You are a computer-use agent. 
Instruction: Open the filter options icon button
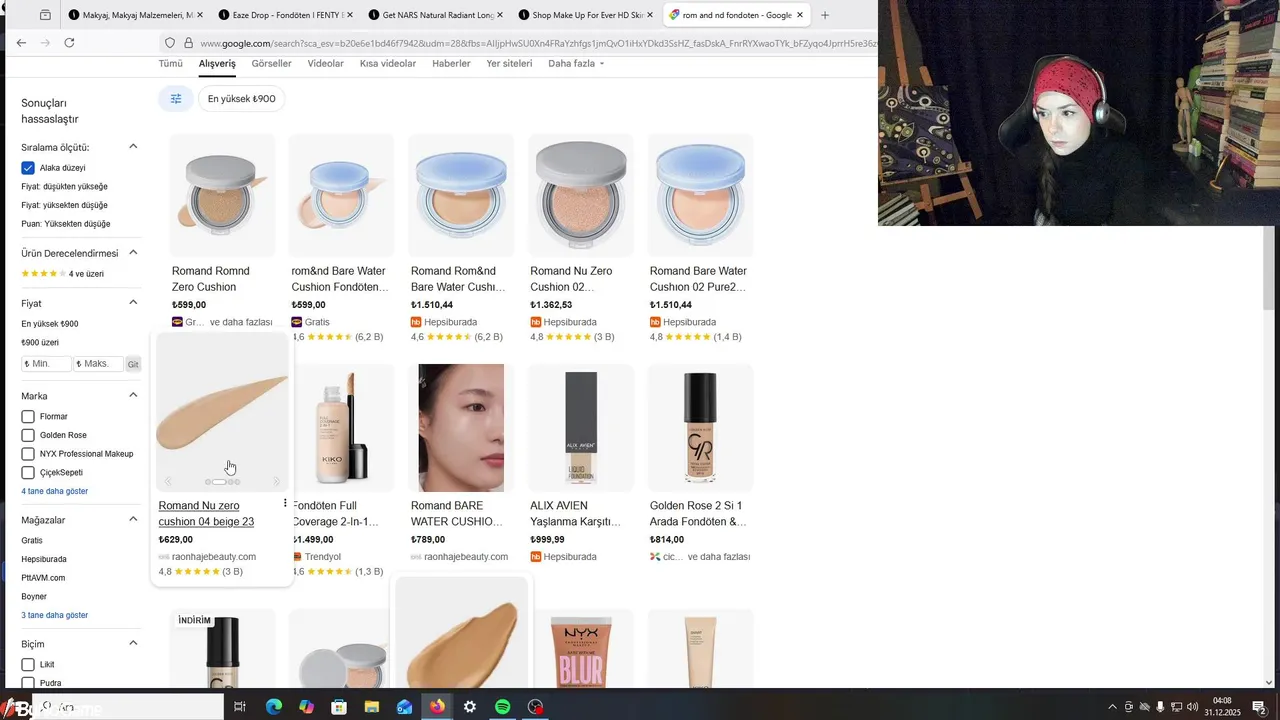176,99
